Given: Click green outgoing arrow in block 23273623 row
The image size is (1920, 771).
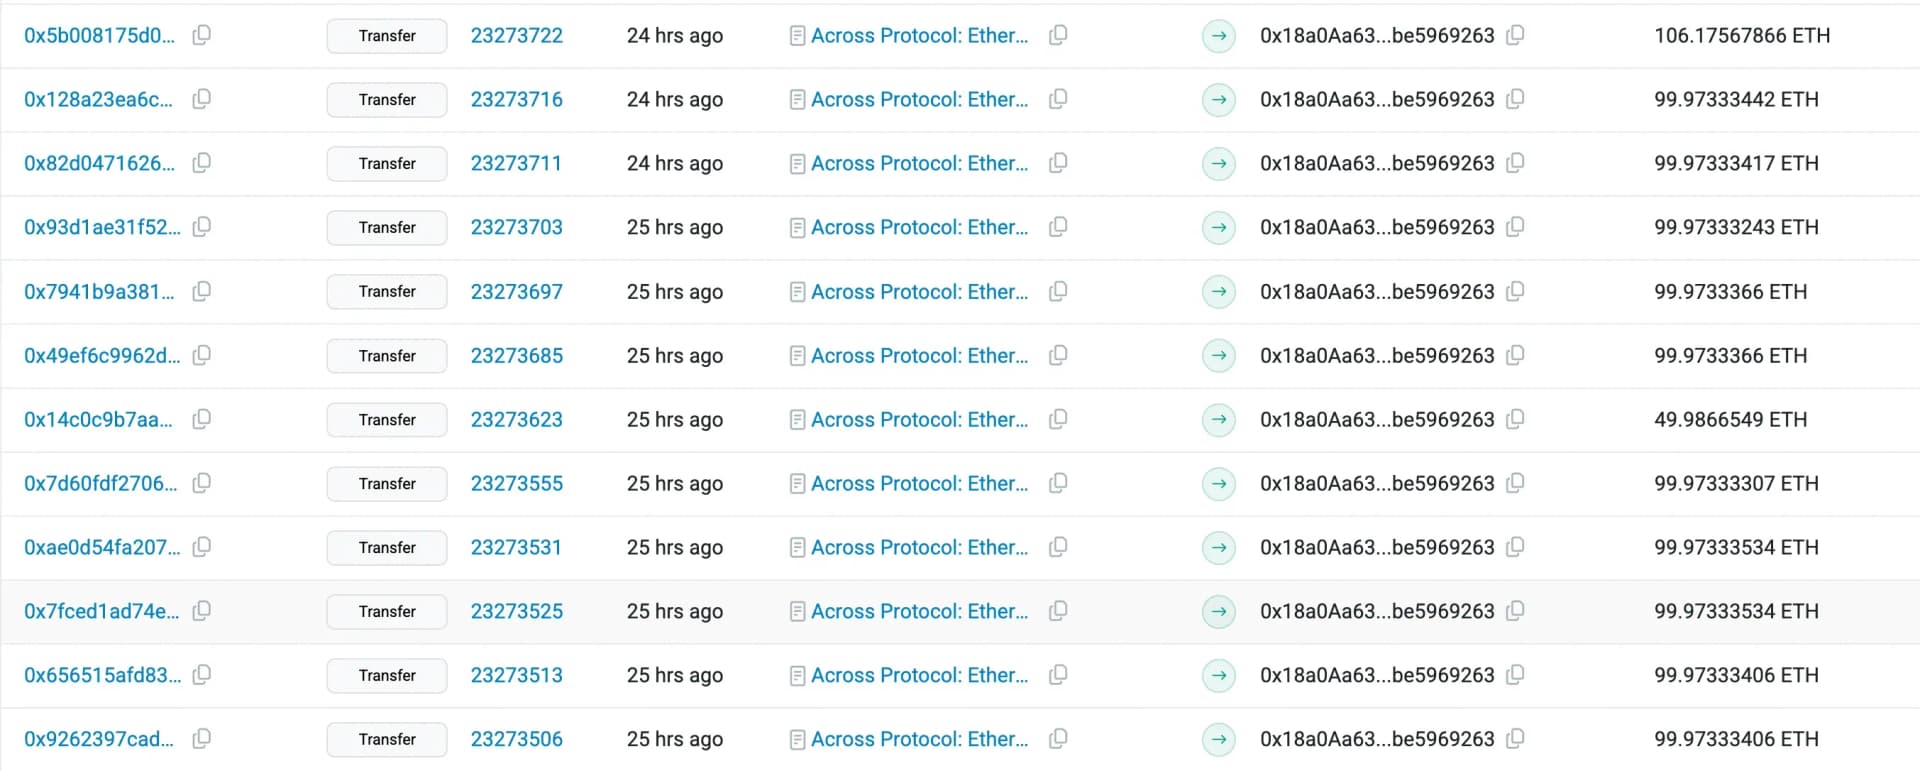Looking at the screenshot, I should point(1219,420).
